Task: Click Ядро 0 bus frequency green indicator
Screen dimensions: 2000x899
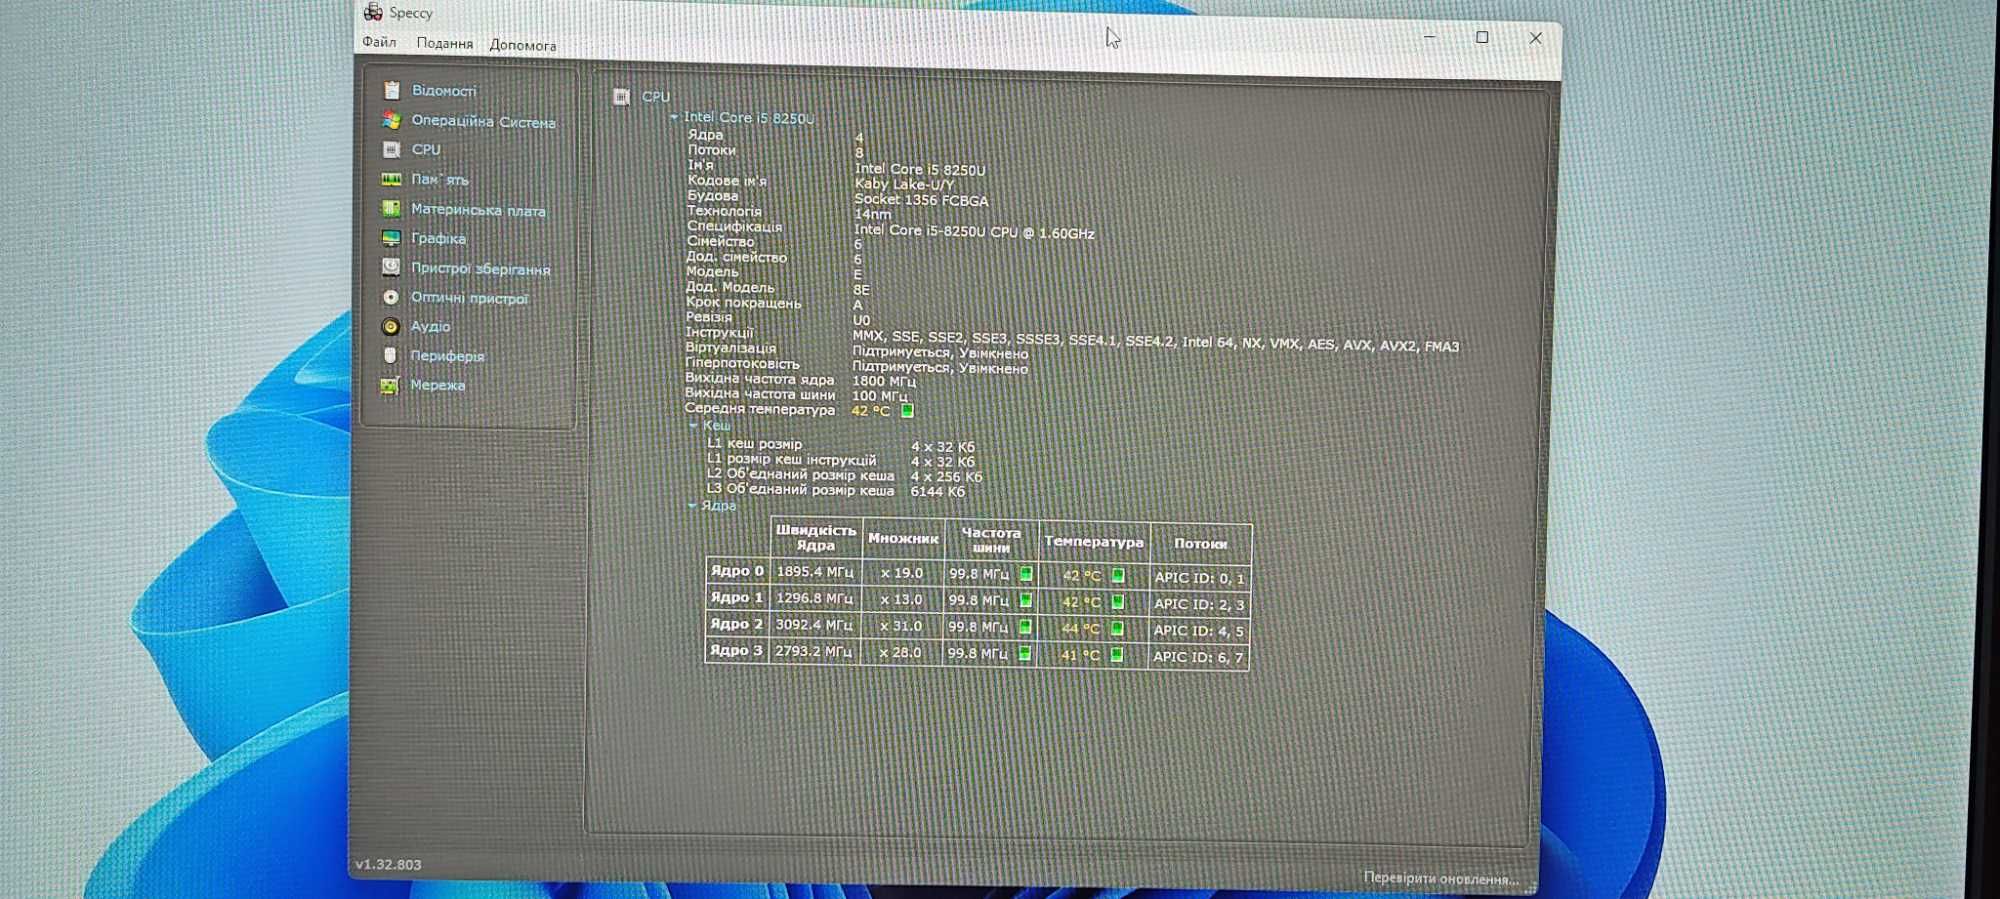Action: coord(1026,574)
